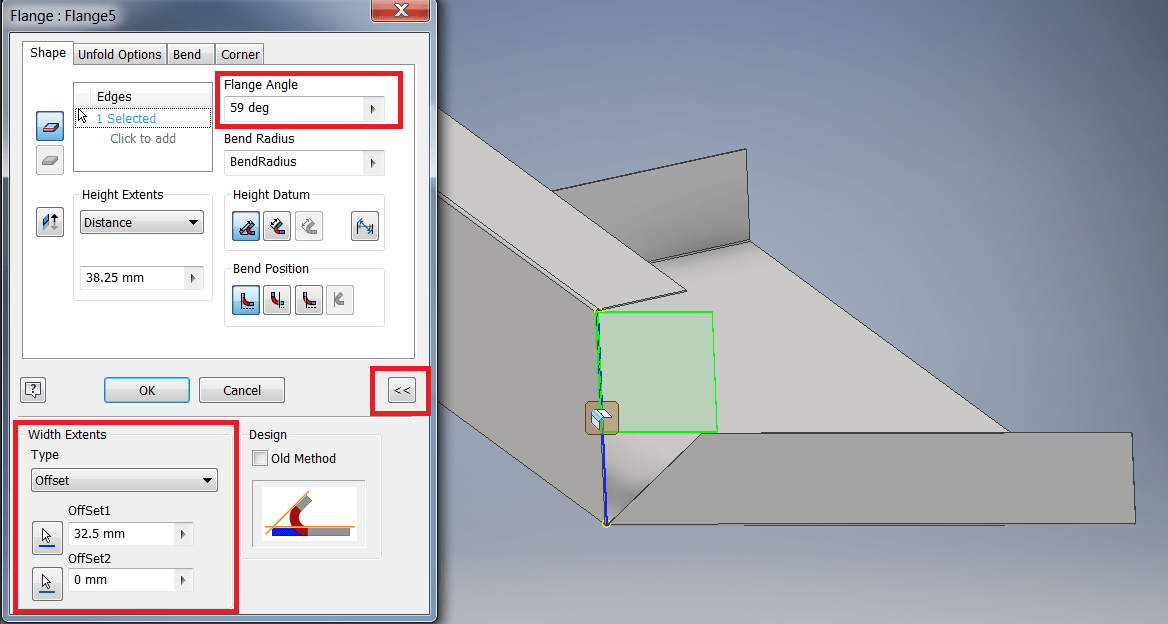Select the second Bend Position option
Image resolution: width=1168 pixels, height=624 pixels.
277,299
